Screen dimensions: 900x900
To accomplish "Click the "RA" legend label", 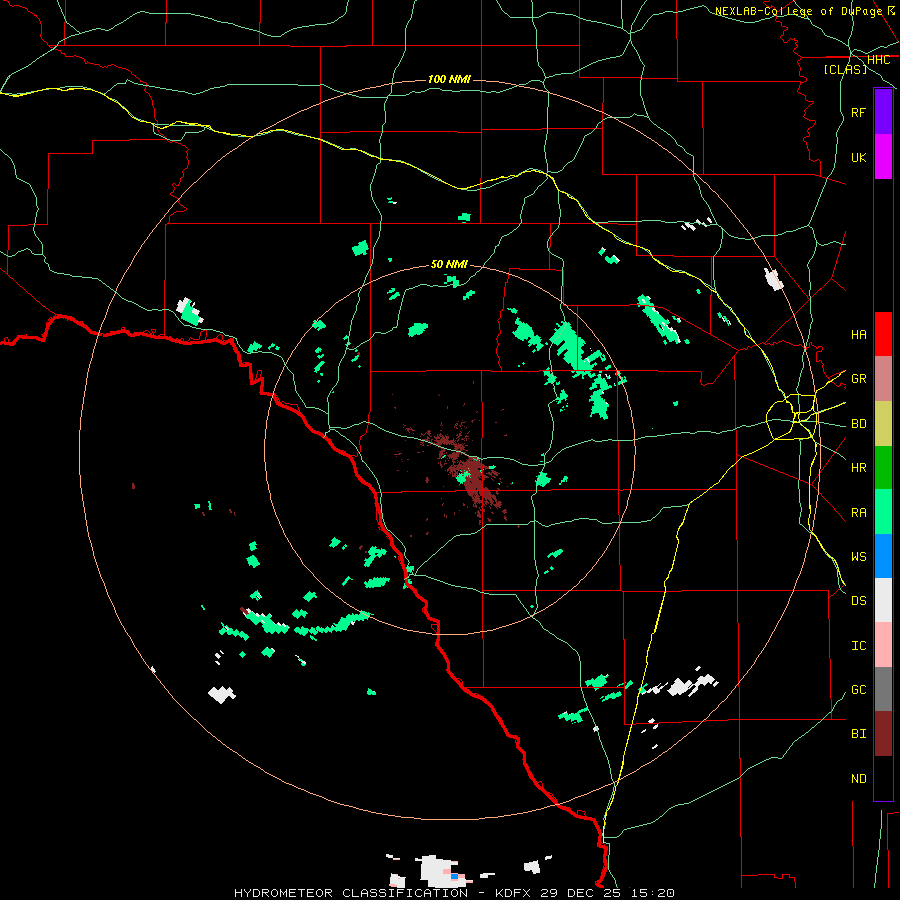I will point(859,513).
